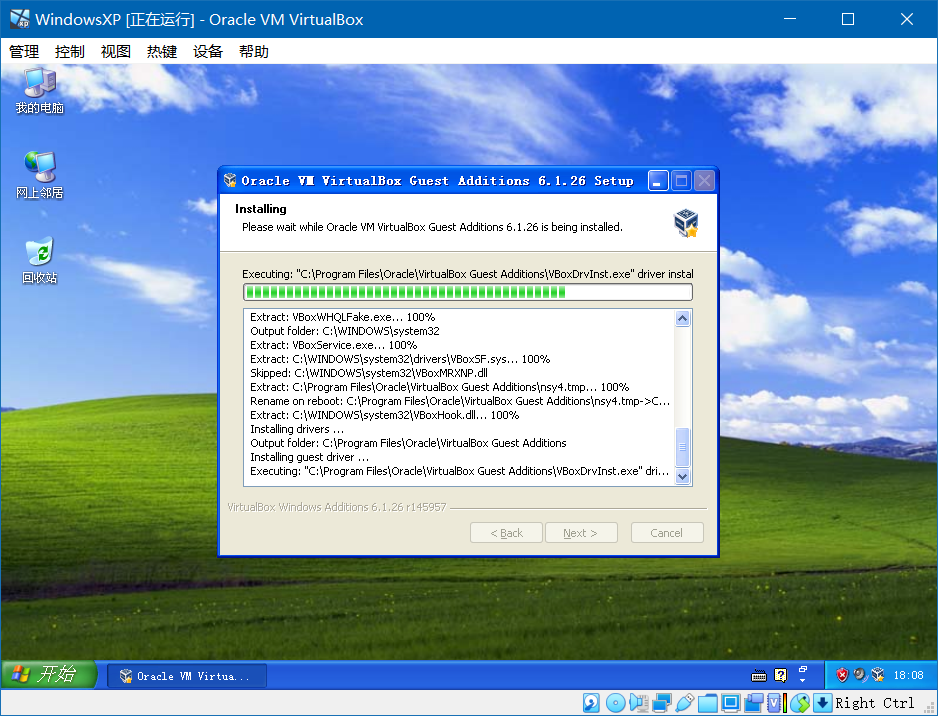Click the network adapters status icon
938x716 pixels.
click(x=662, y=703)
